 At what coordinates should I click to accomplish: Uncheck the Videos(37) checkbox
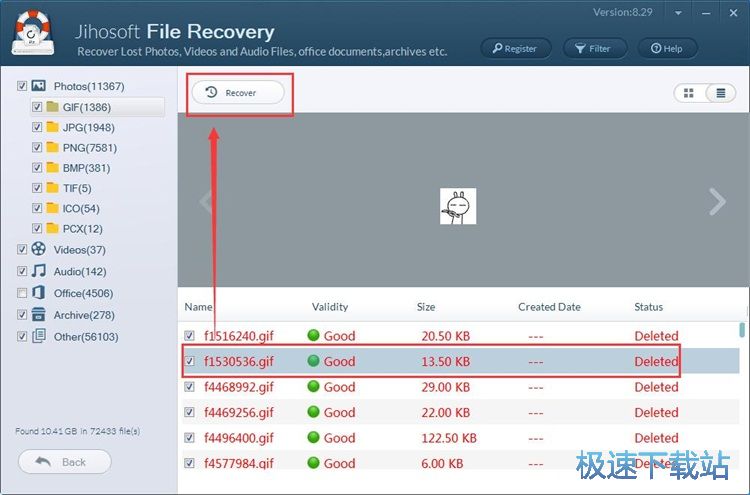point(22,249)
